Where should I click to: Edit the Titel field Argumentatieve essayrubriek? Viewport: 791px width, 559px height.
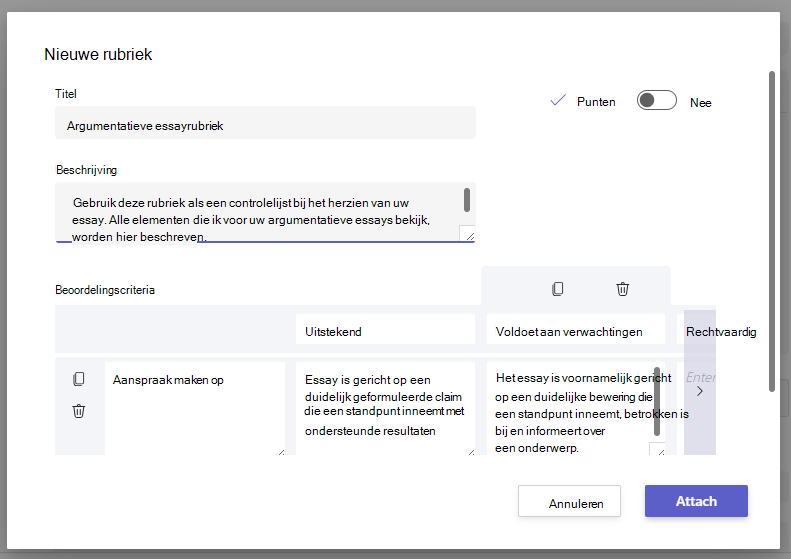[265, 123]
